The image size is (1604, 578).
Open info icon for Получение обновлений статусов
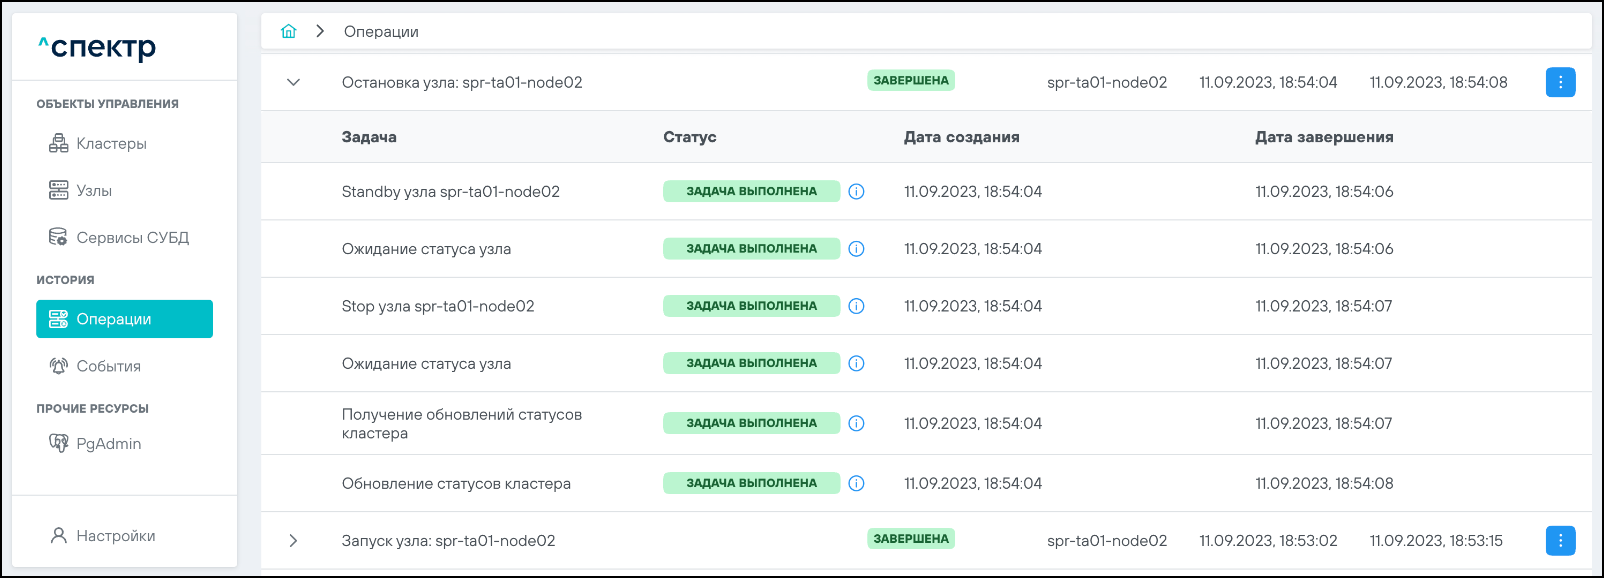856,423
